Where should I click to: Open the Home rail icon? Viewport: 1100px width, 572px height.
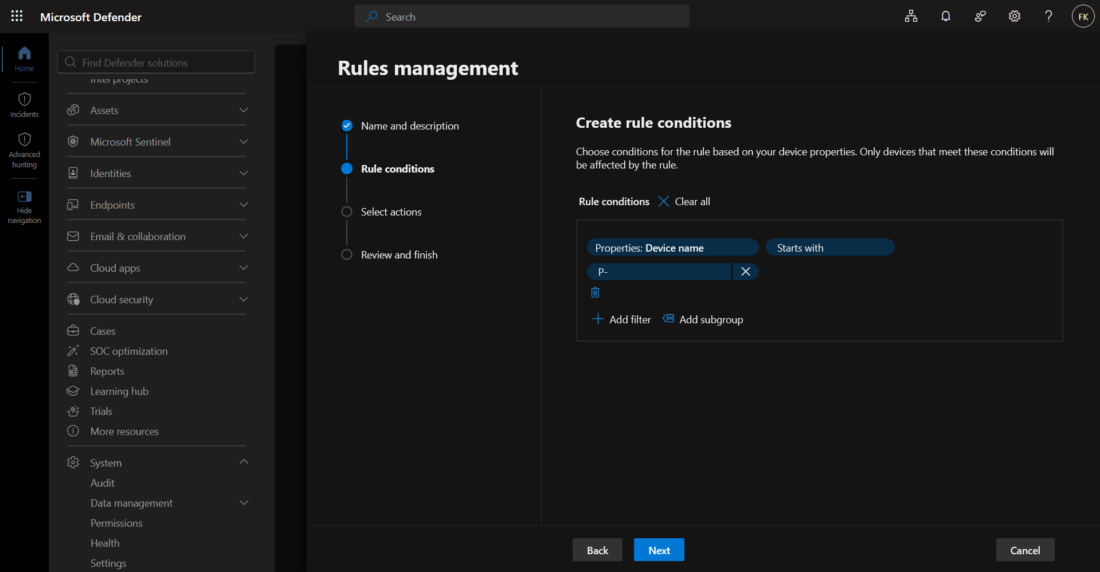tap(25, 53)
